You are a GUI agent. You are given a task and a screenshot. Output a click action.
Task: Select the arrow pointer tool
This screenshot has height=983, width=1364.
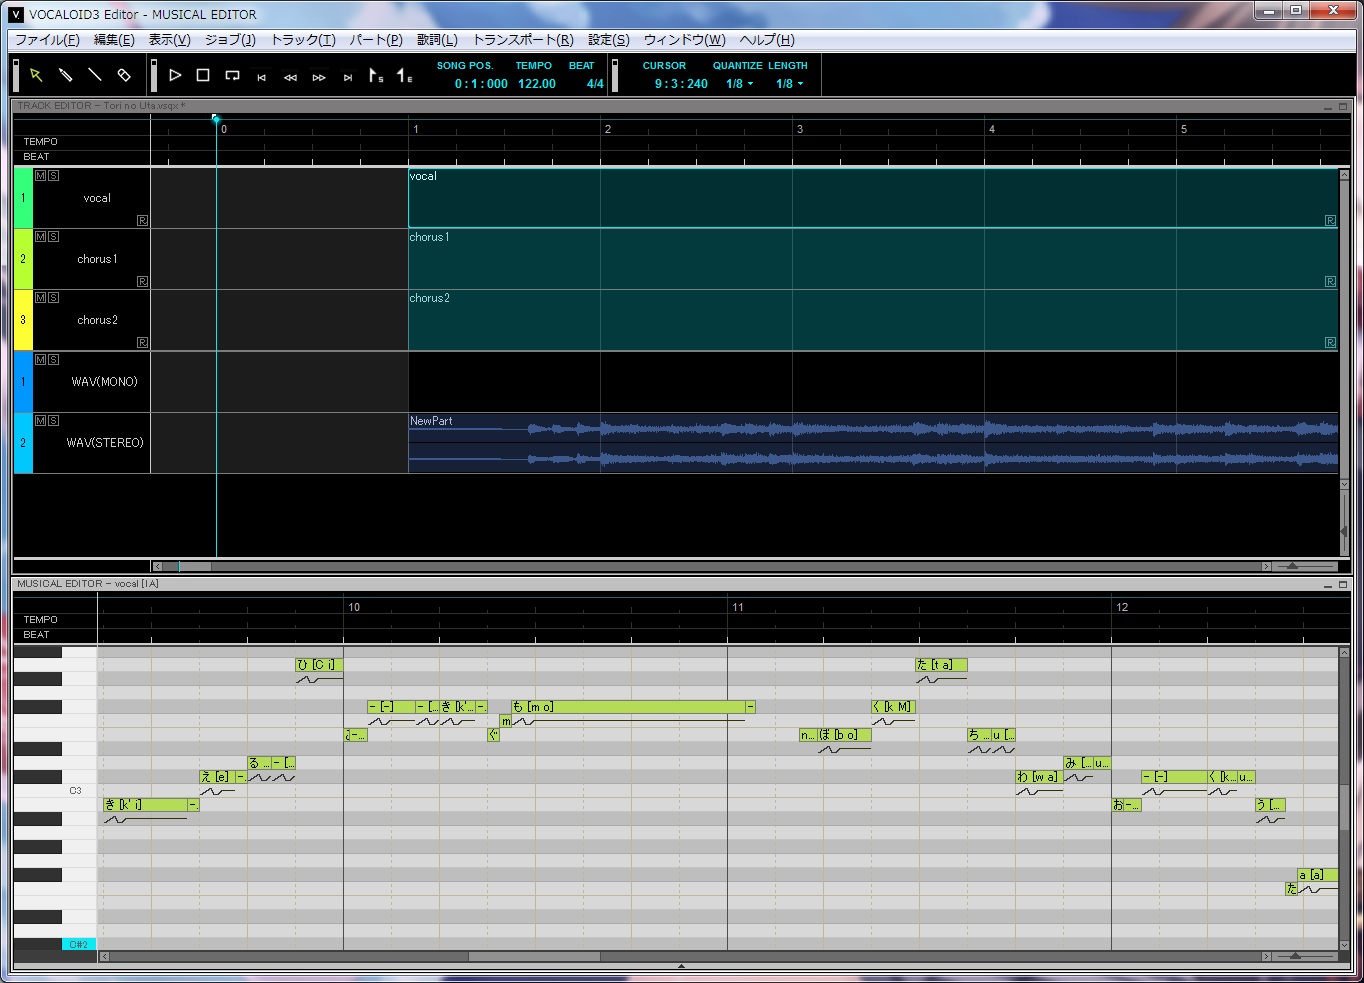[x=36, y=75]
